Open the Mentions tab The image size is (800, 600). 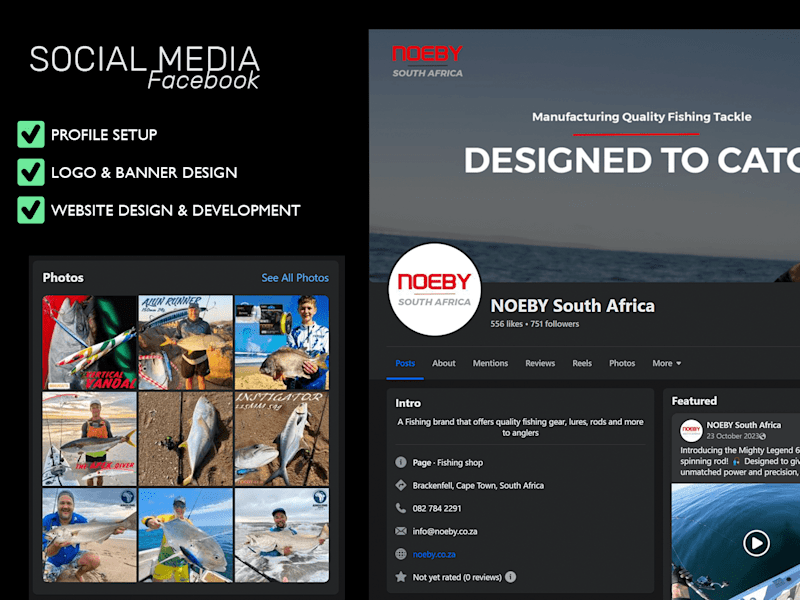pos(490,363)
